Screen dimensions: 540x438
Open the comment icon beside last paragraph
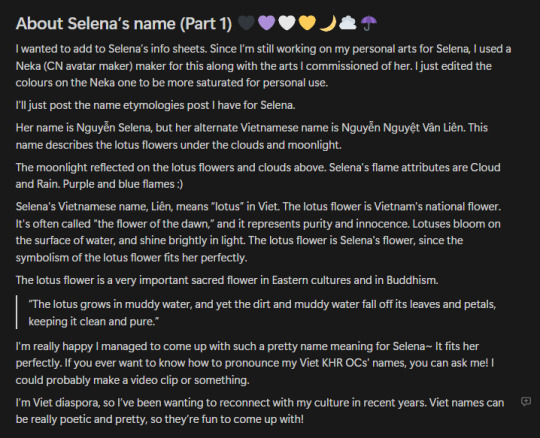click(x=526, y=401)
